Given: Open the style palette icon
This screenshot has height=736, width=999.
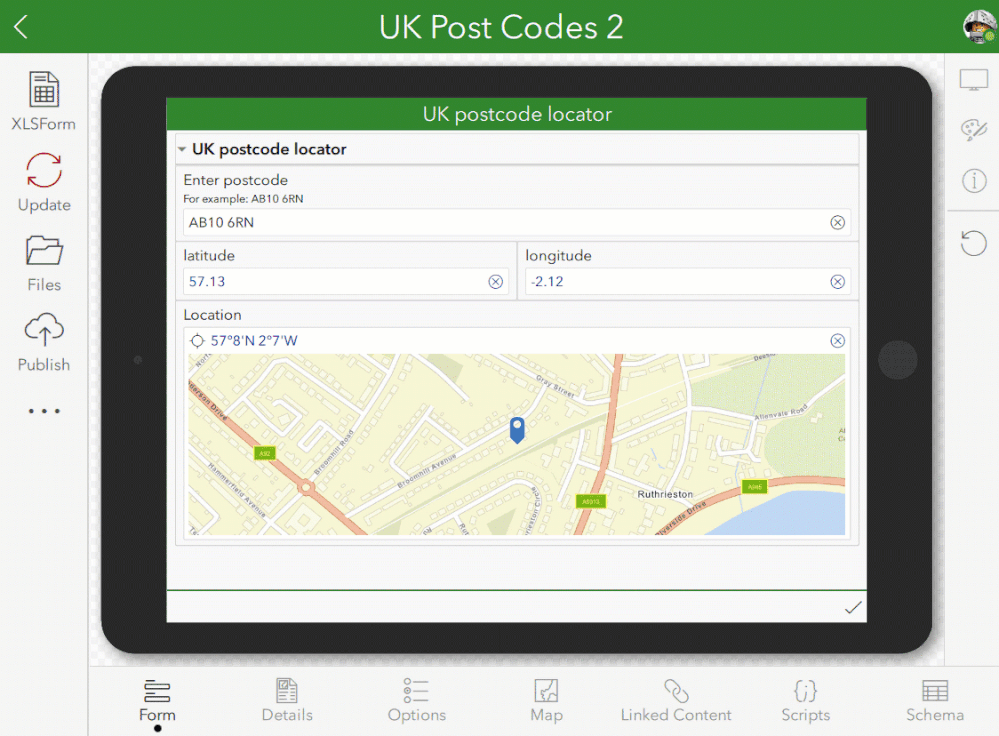Looking at the screenshot, I should point(974,130).
